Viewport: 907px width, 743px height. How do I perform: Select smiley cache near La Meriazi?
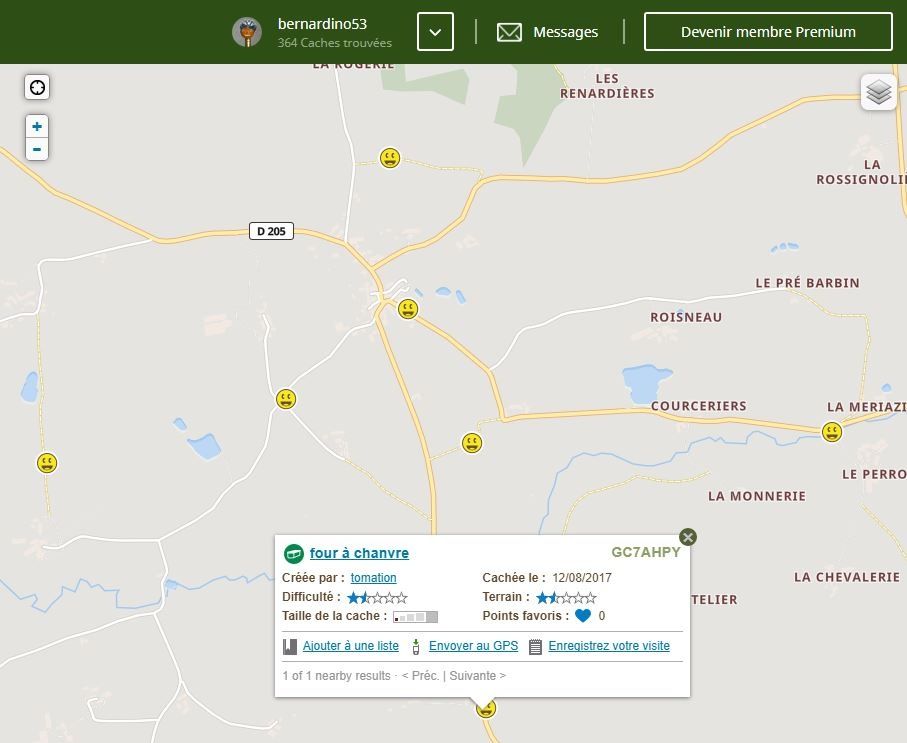(832, 432)
